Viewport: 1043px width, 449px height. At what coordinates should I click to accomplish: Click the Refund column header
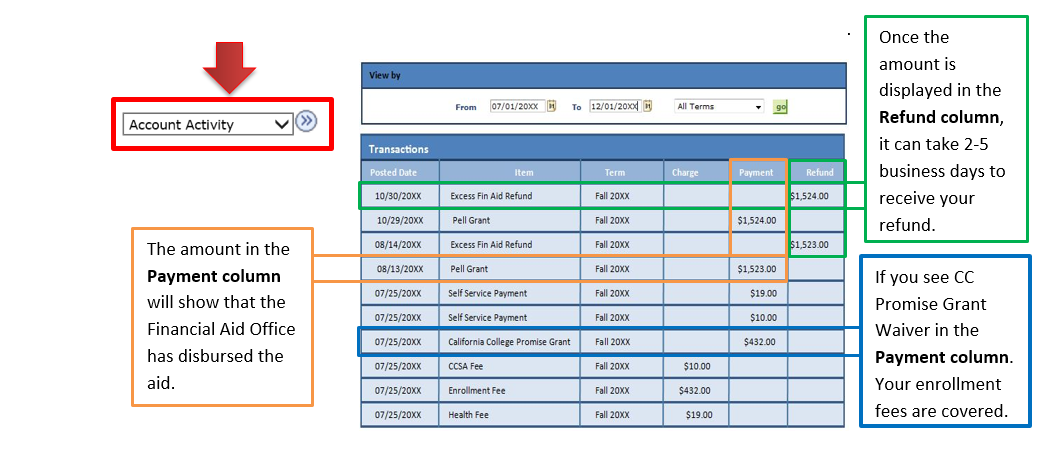coord(819,172)
